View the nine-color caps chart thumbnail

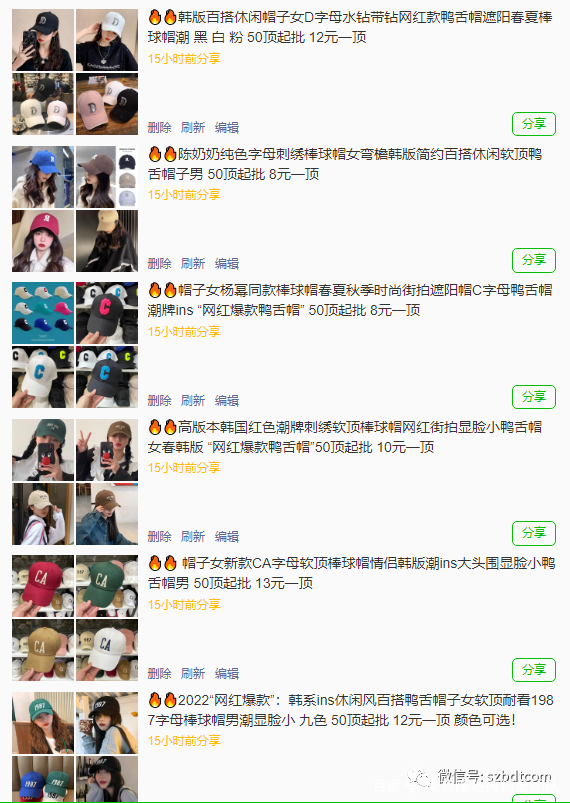pyautogui.click(x=43, y=313)
